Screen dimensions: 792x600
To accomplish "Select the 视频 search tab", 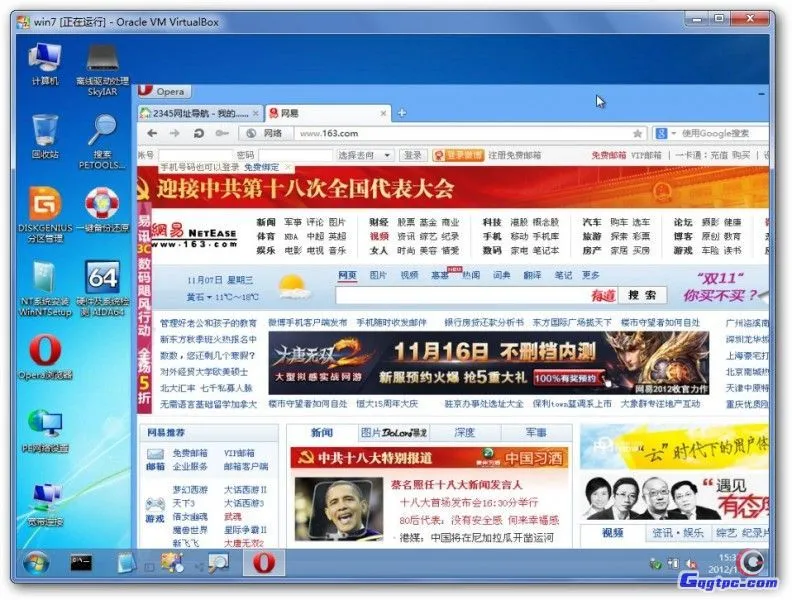I will tap(409, 275).
